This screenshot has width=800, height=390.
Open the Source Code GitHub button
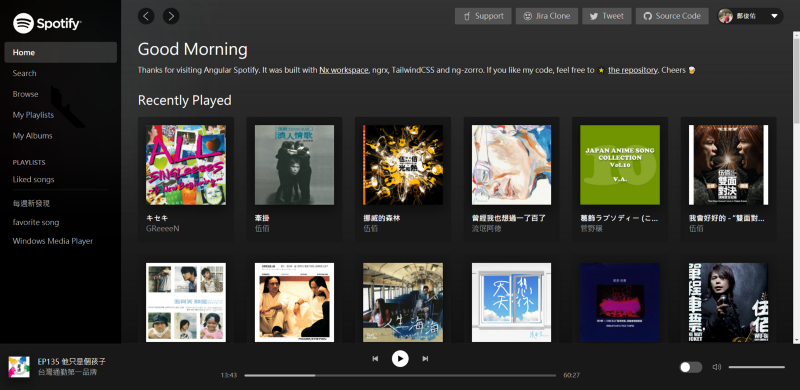[x=672, y=16]
